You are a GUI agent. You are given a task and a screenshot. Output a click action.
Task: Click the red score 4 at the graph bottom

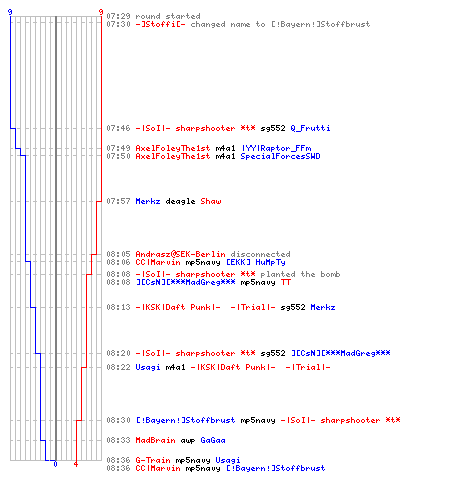coord(76,464)
